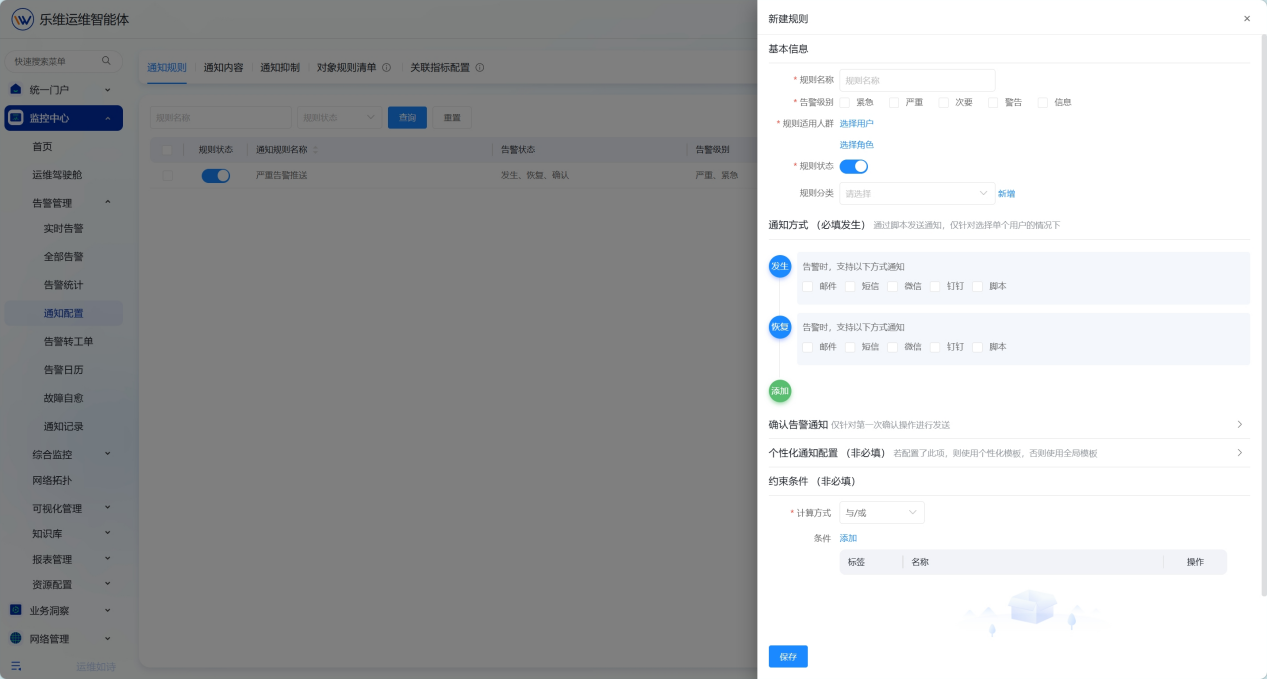The image size is (1267, 679).
Task: Check the 紧急 alert level checkbox
Action: pyautogui.click(x=845, y=102)
